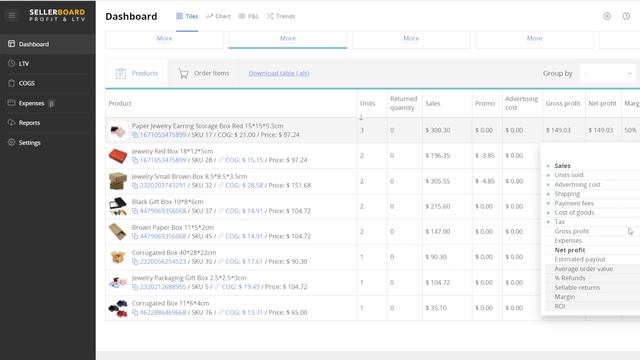Click Jewelry Small Brown Box thumbnail

118,181
